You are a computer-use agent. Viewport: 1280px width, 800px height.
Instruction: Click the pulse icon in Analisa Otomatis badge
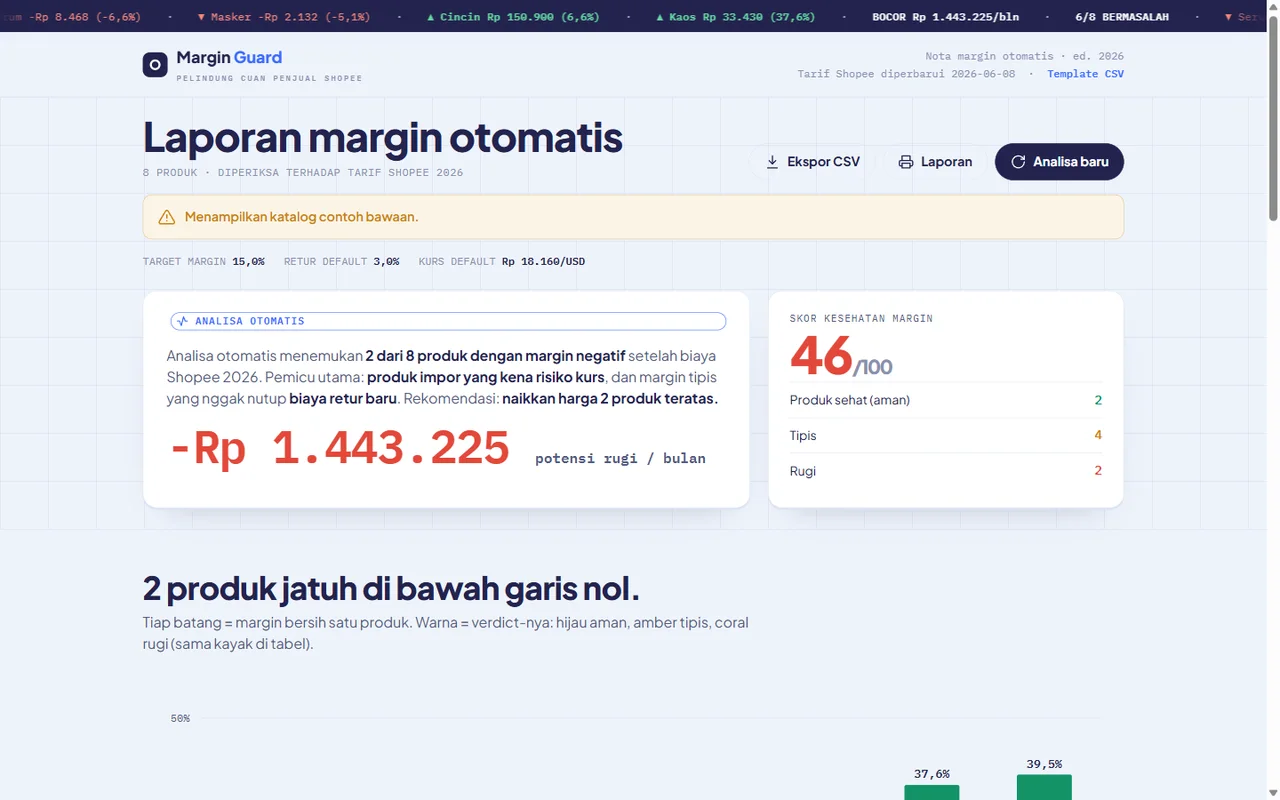(x=182, y=322)
